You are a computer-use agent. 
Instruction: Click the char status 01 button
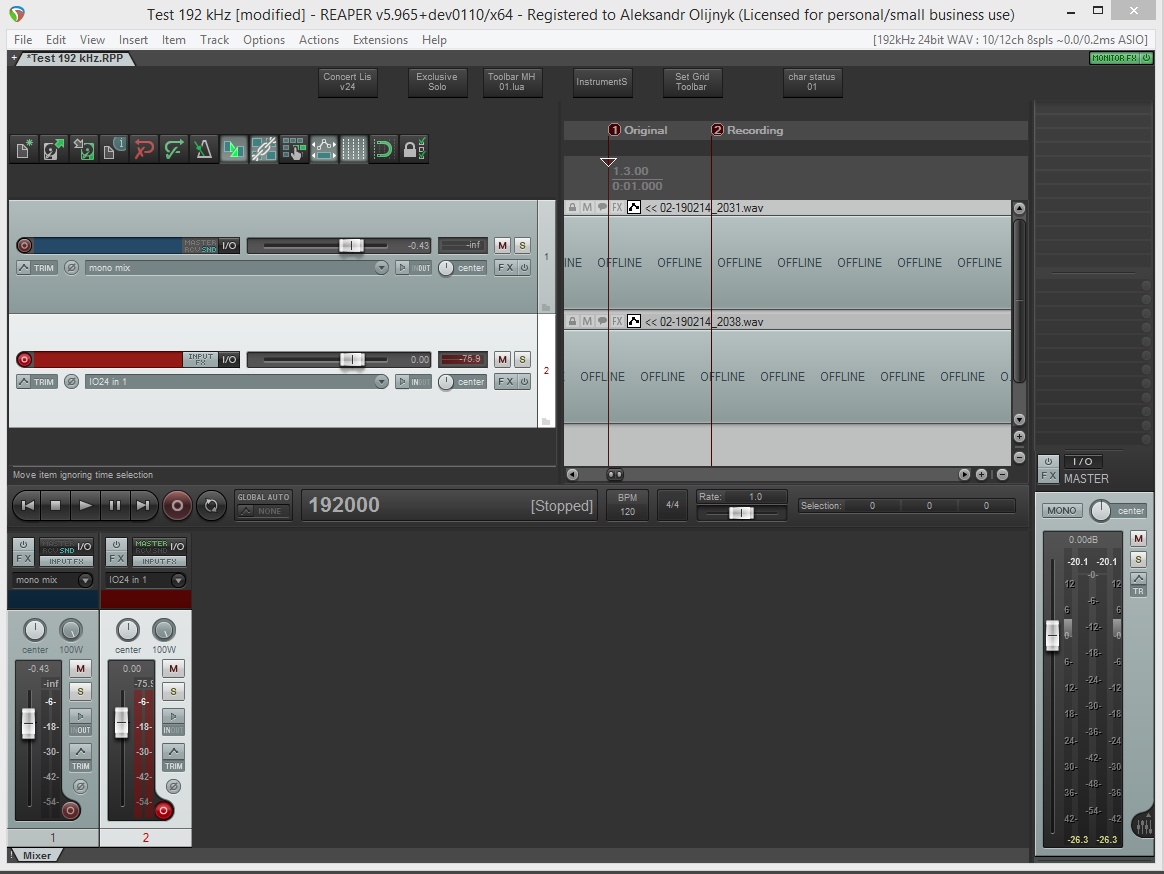click(x=812, y=82)
